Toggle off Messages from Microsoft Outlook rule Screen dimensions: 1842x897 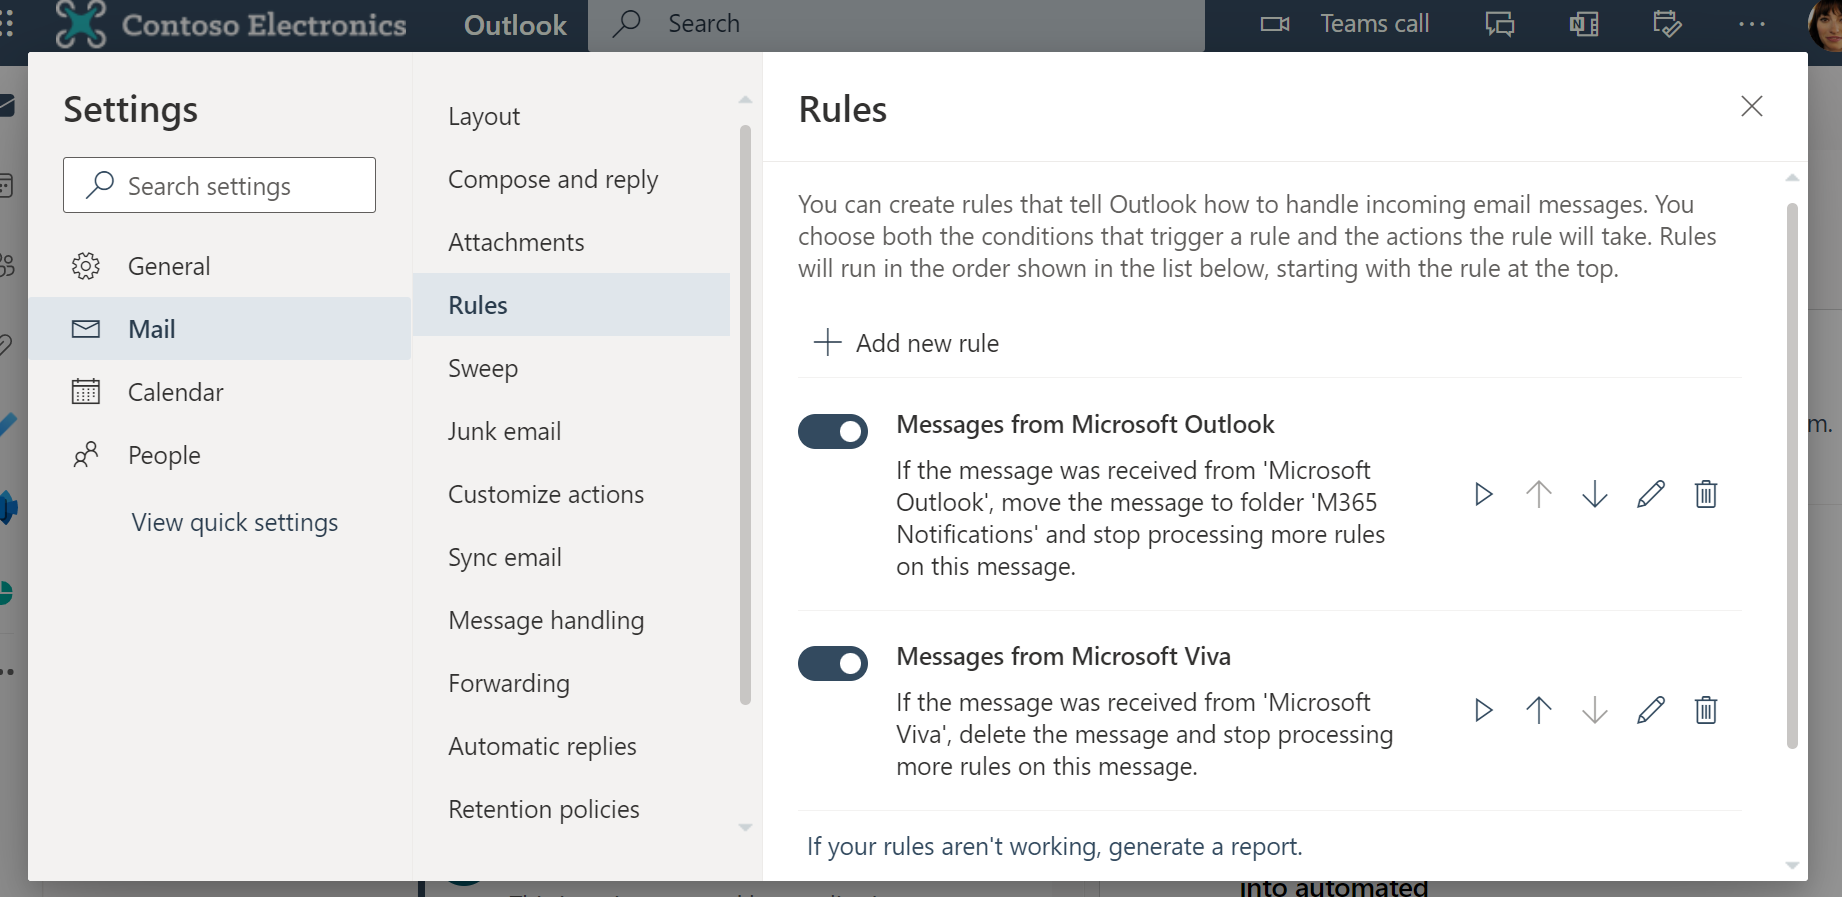point(833,432)
